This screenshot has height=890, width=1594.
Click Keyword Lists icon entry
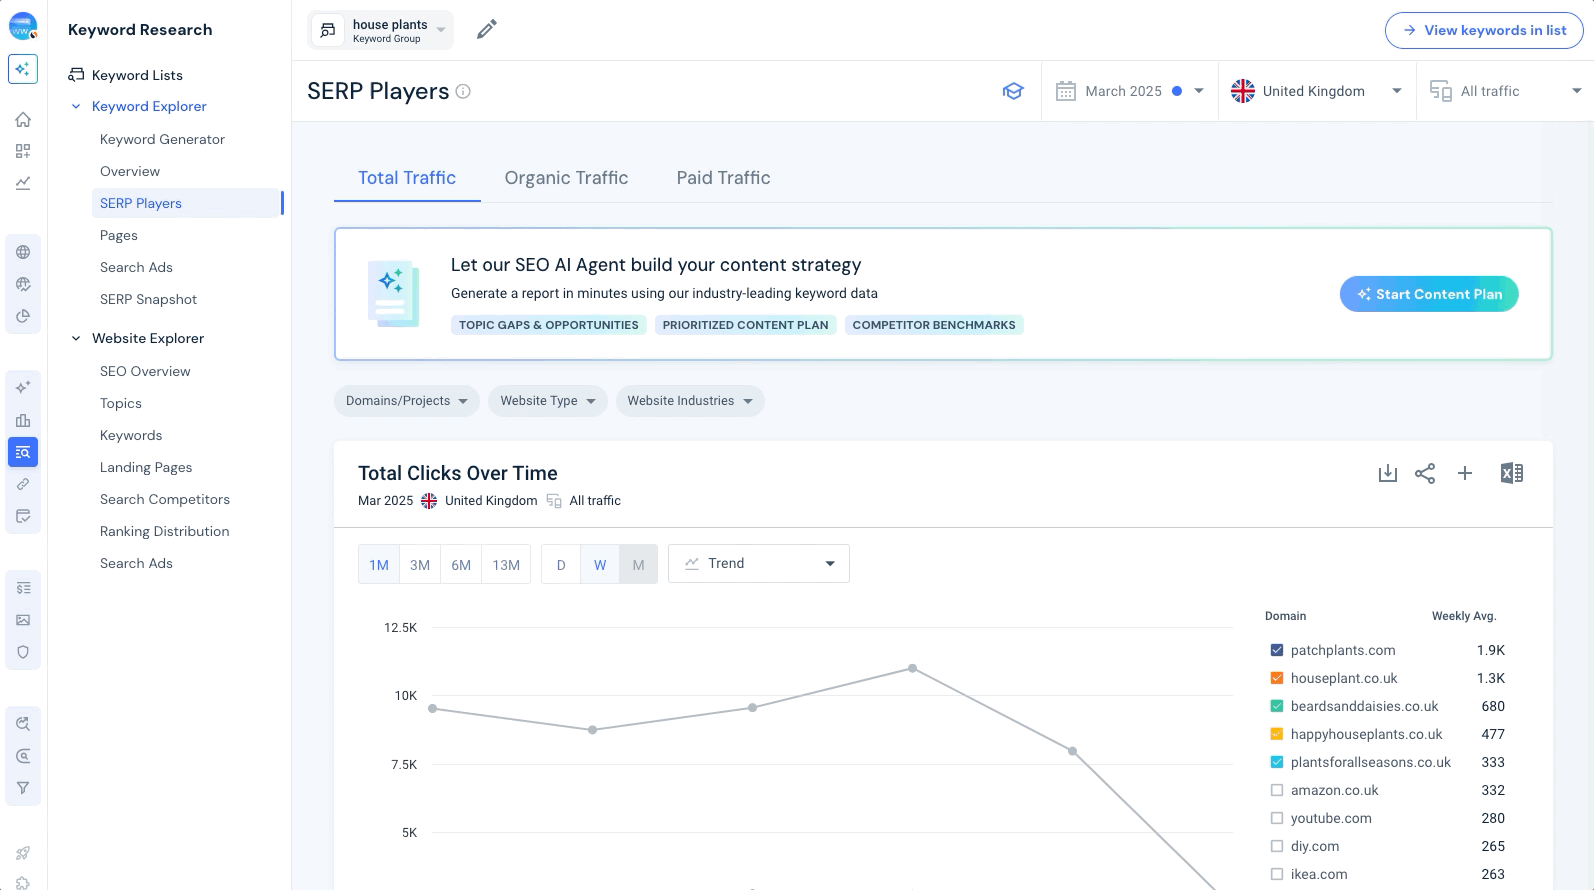tap(76, 75)
